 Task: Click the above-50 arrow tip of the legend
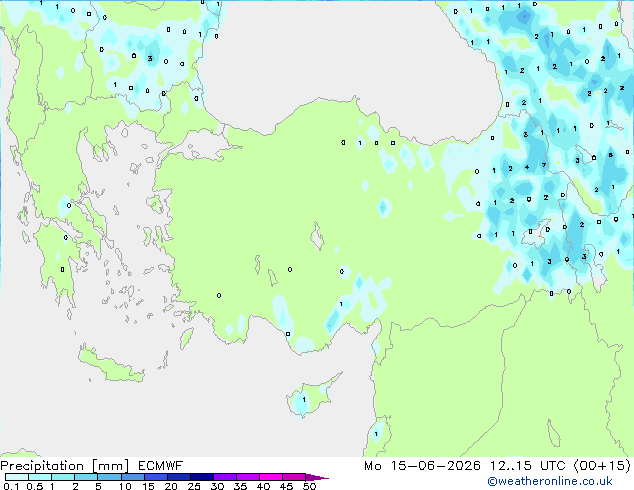click(317, 477)
